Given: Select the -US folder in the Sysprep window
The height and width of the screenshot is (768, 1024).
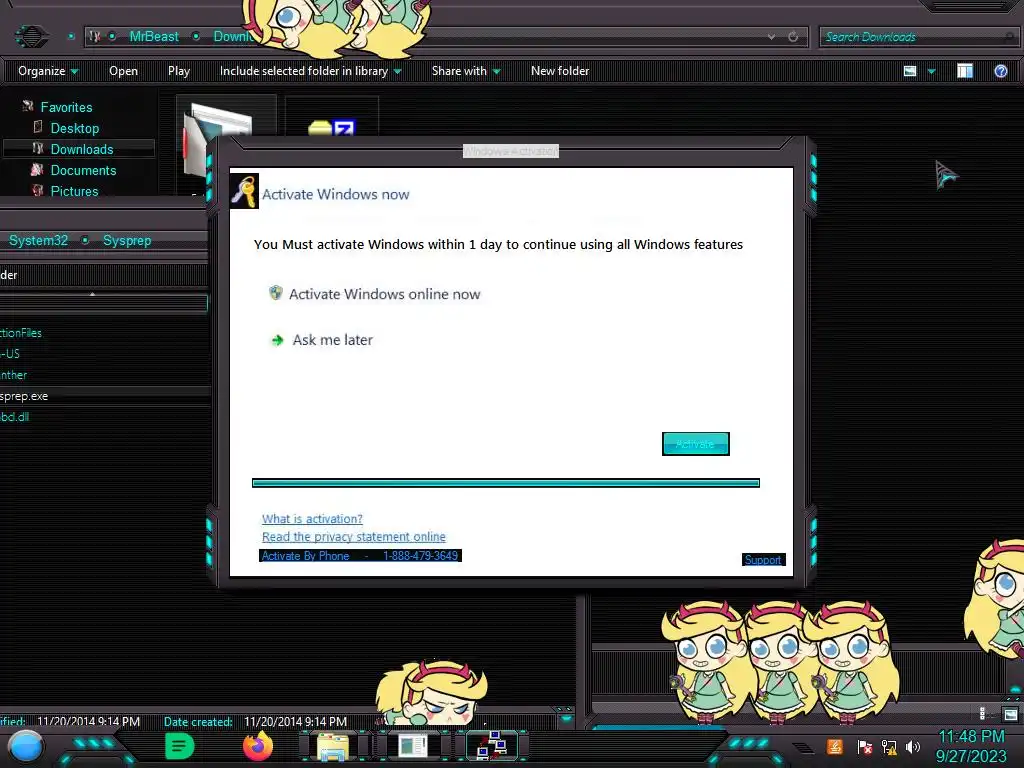Looking at the screenshot, I should point(10,353).
